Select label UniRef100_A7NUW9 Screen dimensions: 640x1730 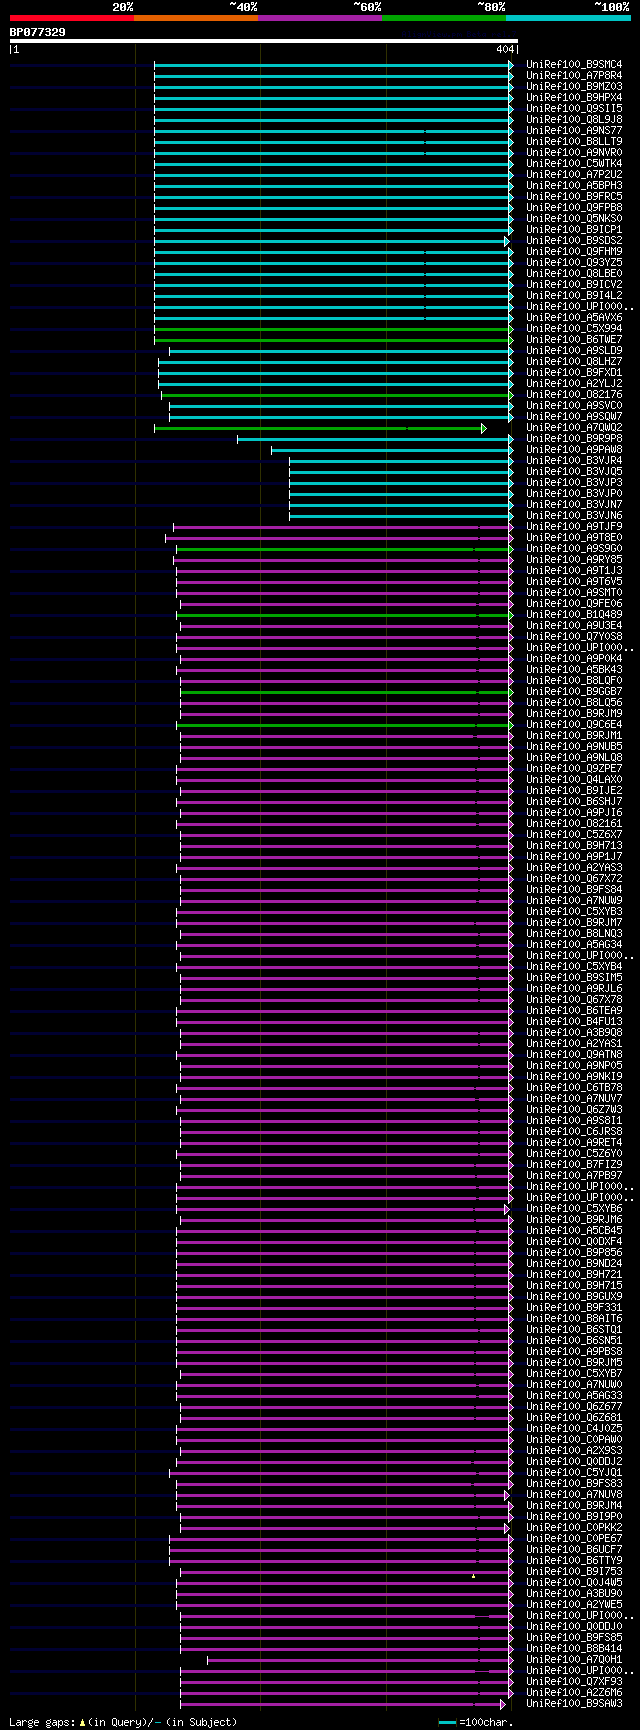(574, 901)
